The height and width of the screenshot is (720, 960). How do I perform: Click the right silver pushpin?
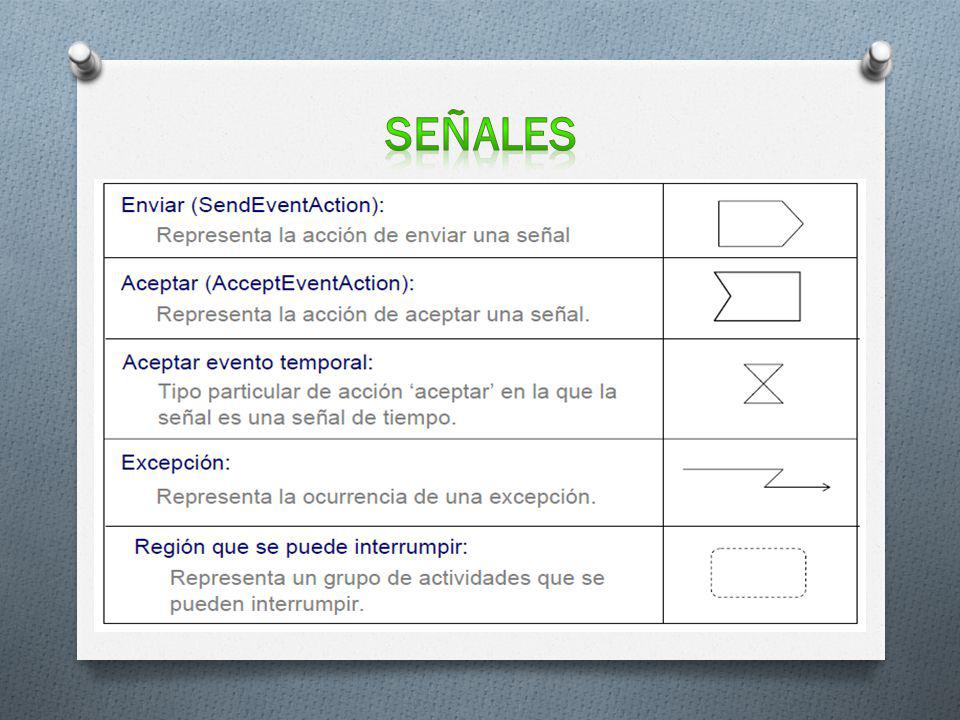pyautogui.click(x=877, y=60)
